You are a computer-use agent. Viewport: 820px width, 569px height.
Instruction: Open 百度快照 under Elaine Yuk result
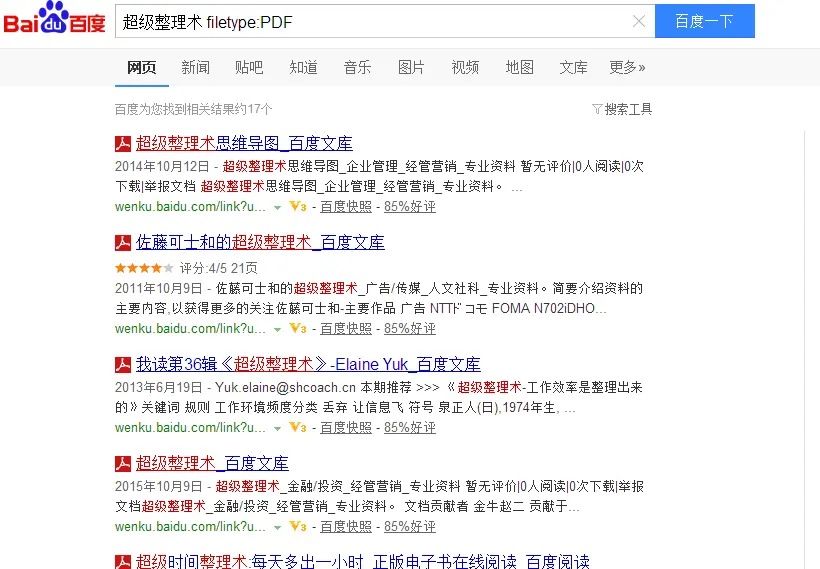(x=346, y=427)
